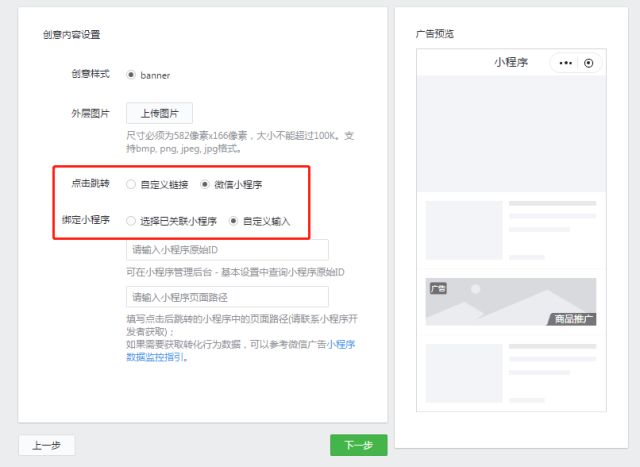The width and height of the screenshot is (640, 467).
Task: Click the ad banner image in preview
Action: coord(511,302)
